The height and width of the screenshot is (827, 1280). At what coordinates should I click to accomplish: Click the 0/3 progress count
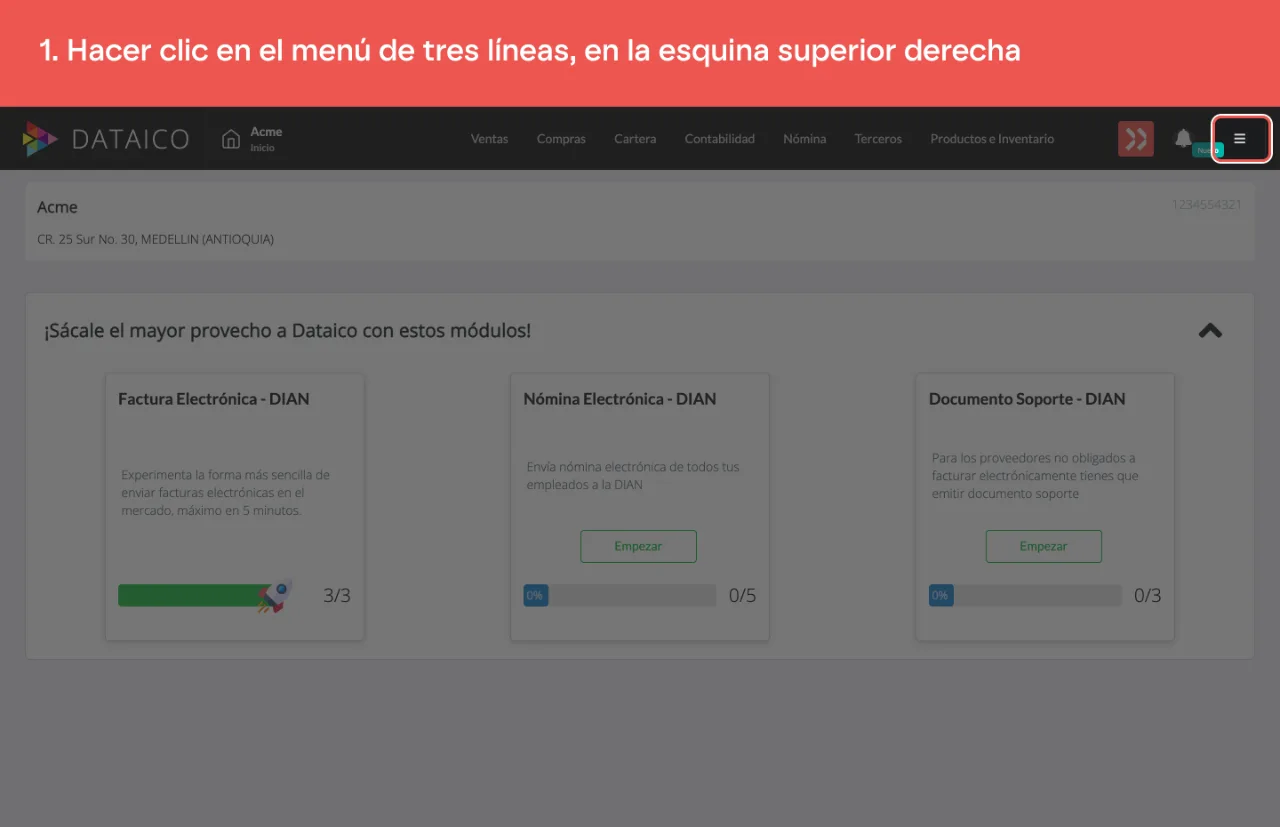1148,596
